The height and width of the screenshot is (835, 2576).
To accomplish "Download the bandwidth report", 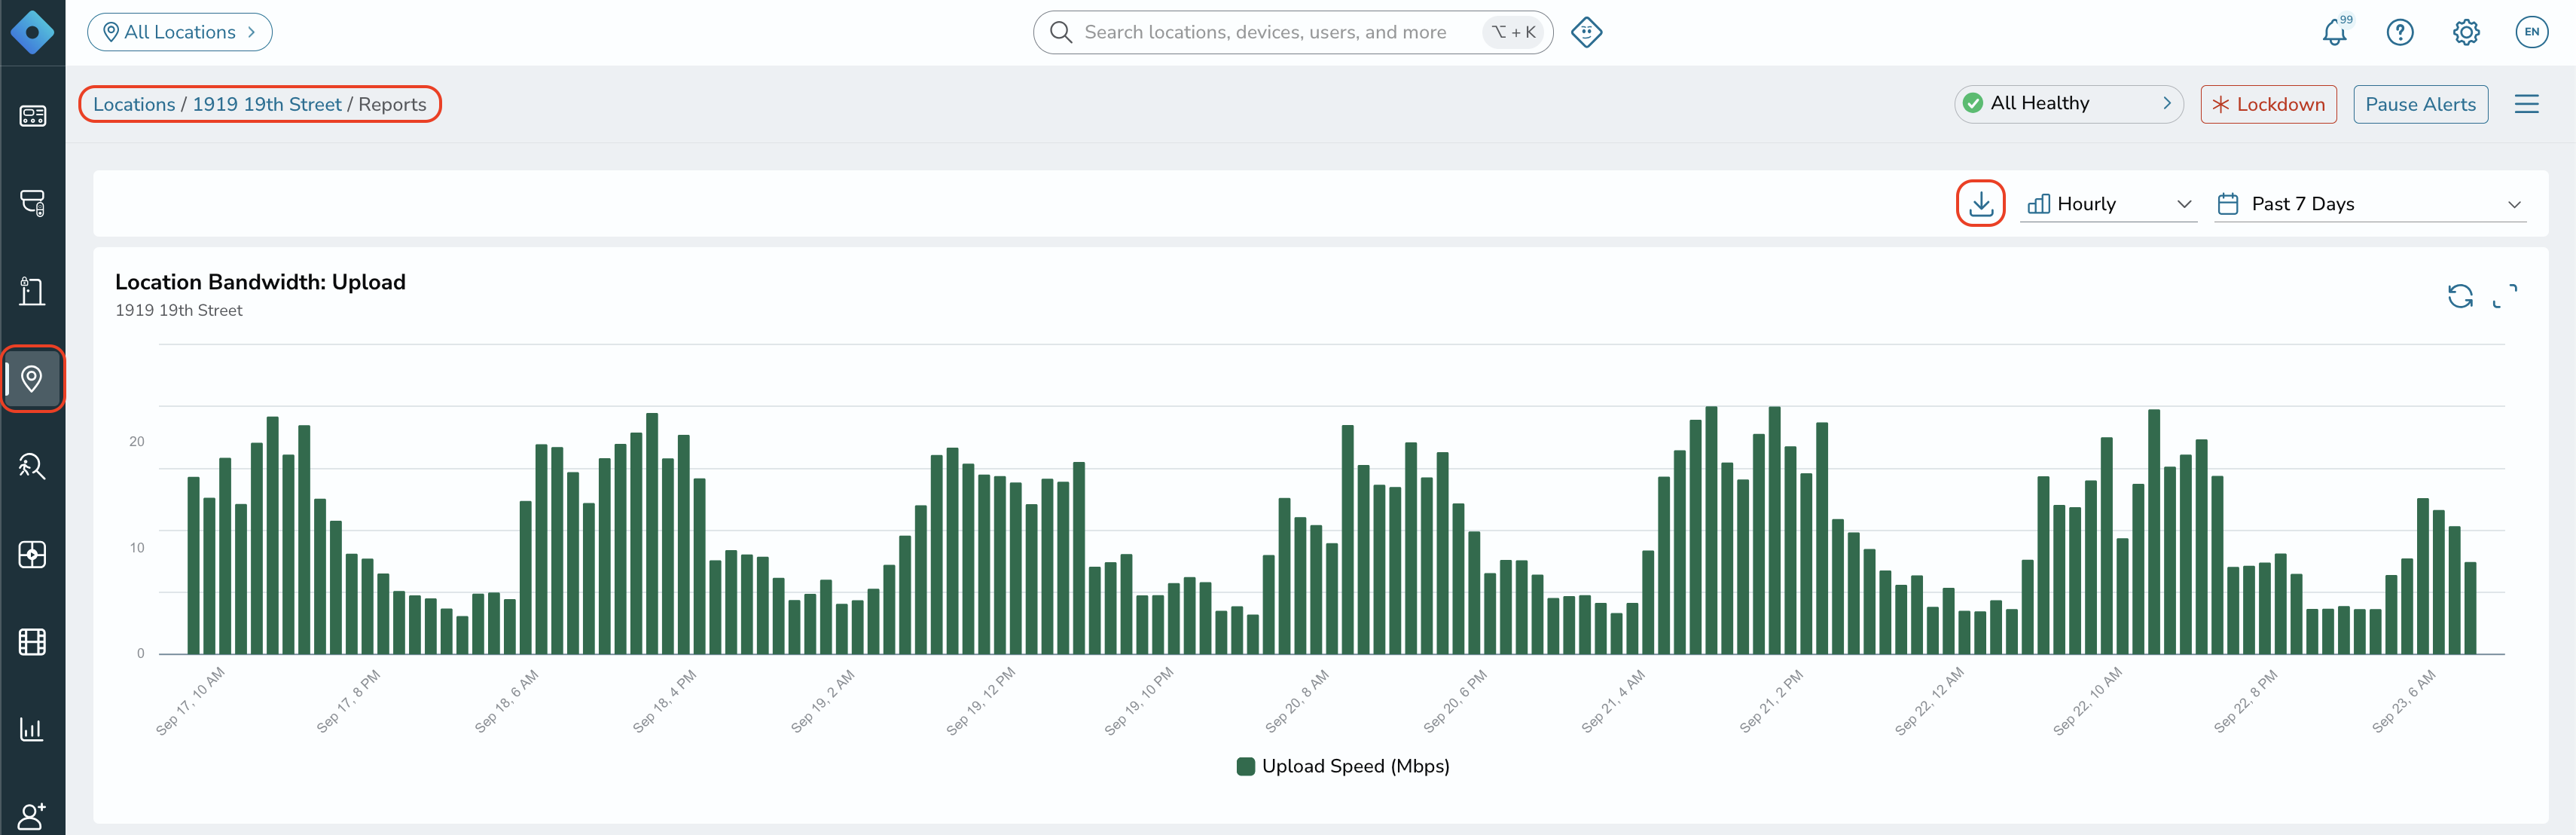I will [x=1980, y=204].
